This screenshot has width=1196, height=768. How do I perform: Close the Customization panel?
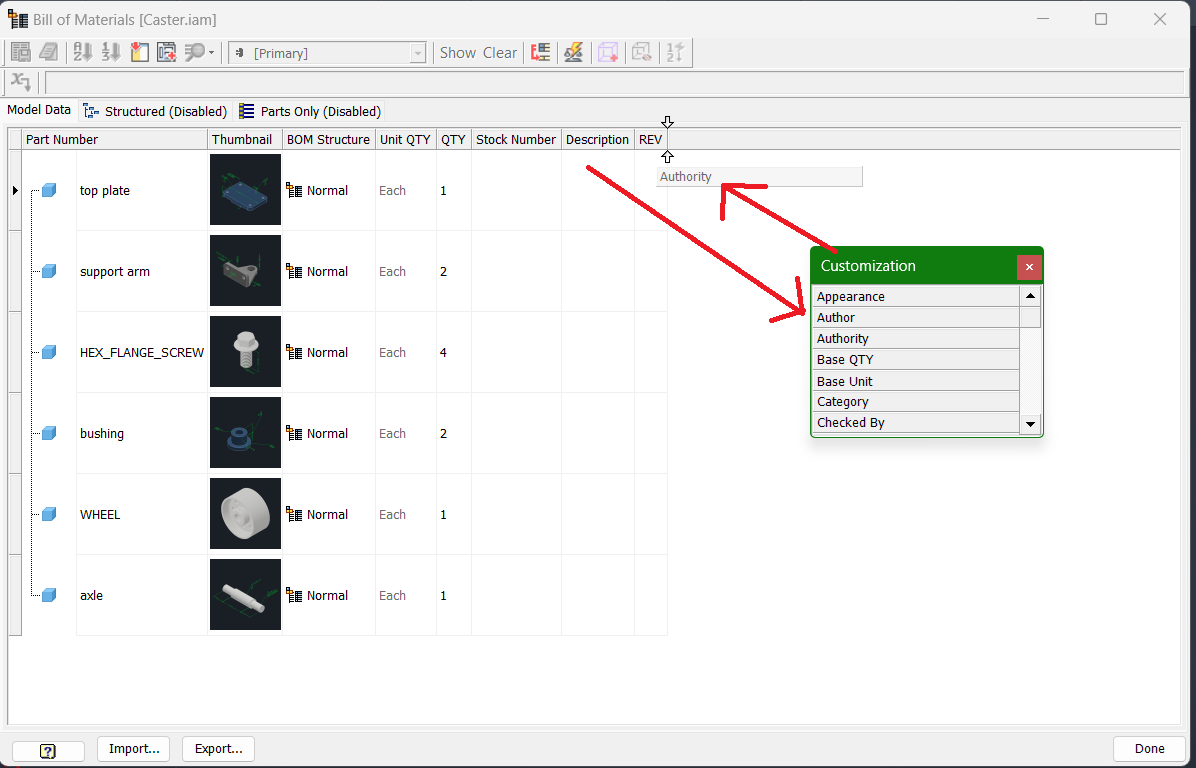[x=1029, y=267]
